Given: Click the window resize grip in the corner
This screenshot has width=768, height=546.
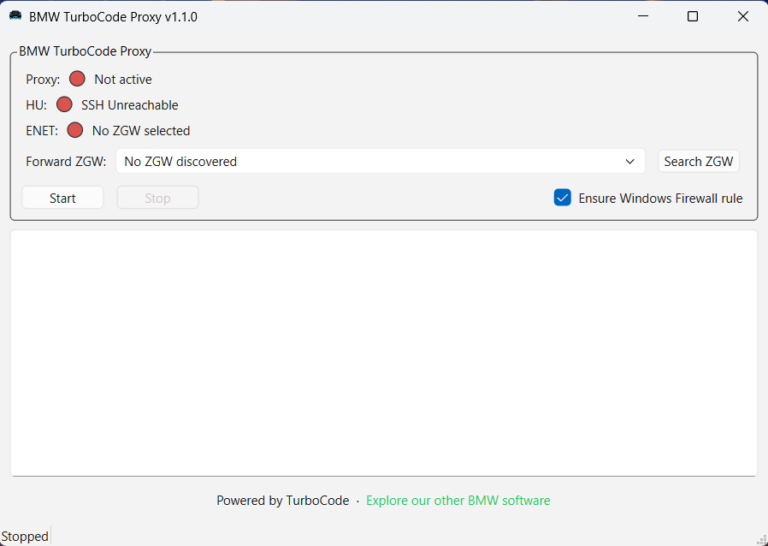Looking at the screenshot, I should (x=761, y=539).
